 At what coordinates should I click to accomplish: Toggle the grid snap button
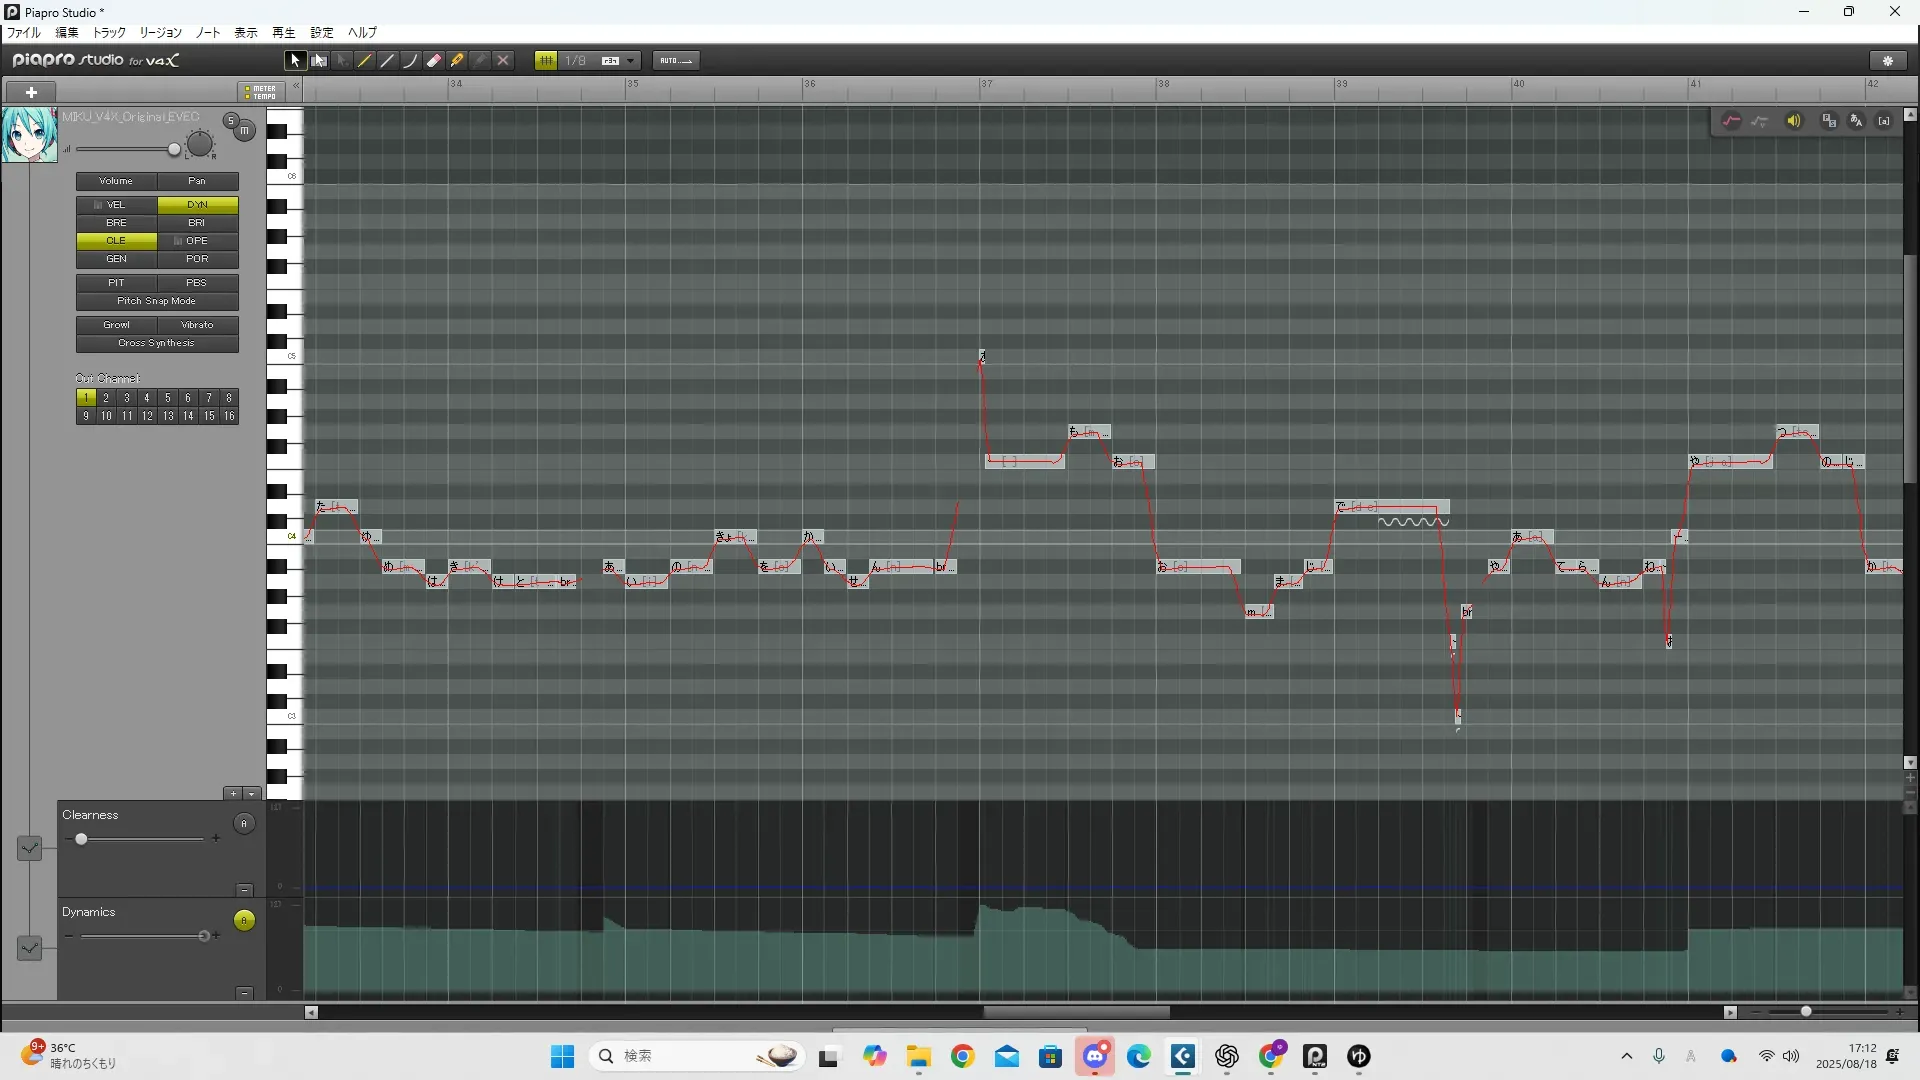(546, 61)
